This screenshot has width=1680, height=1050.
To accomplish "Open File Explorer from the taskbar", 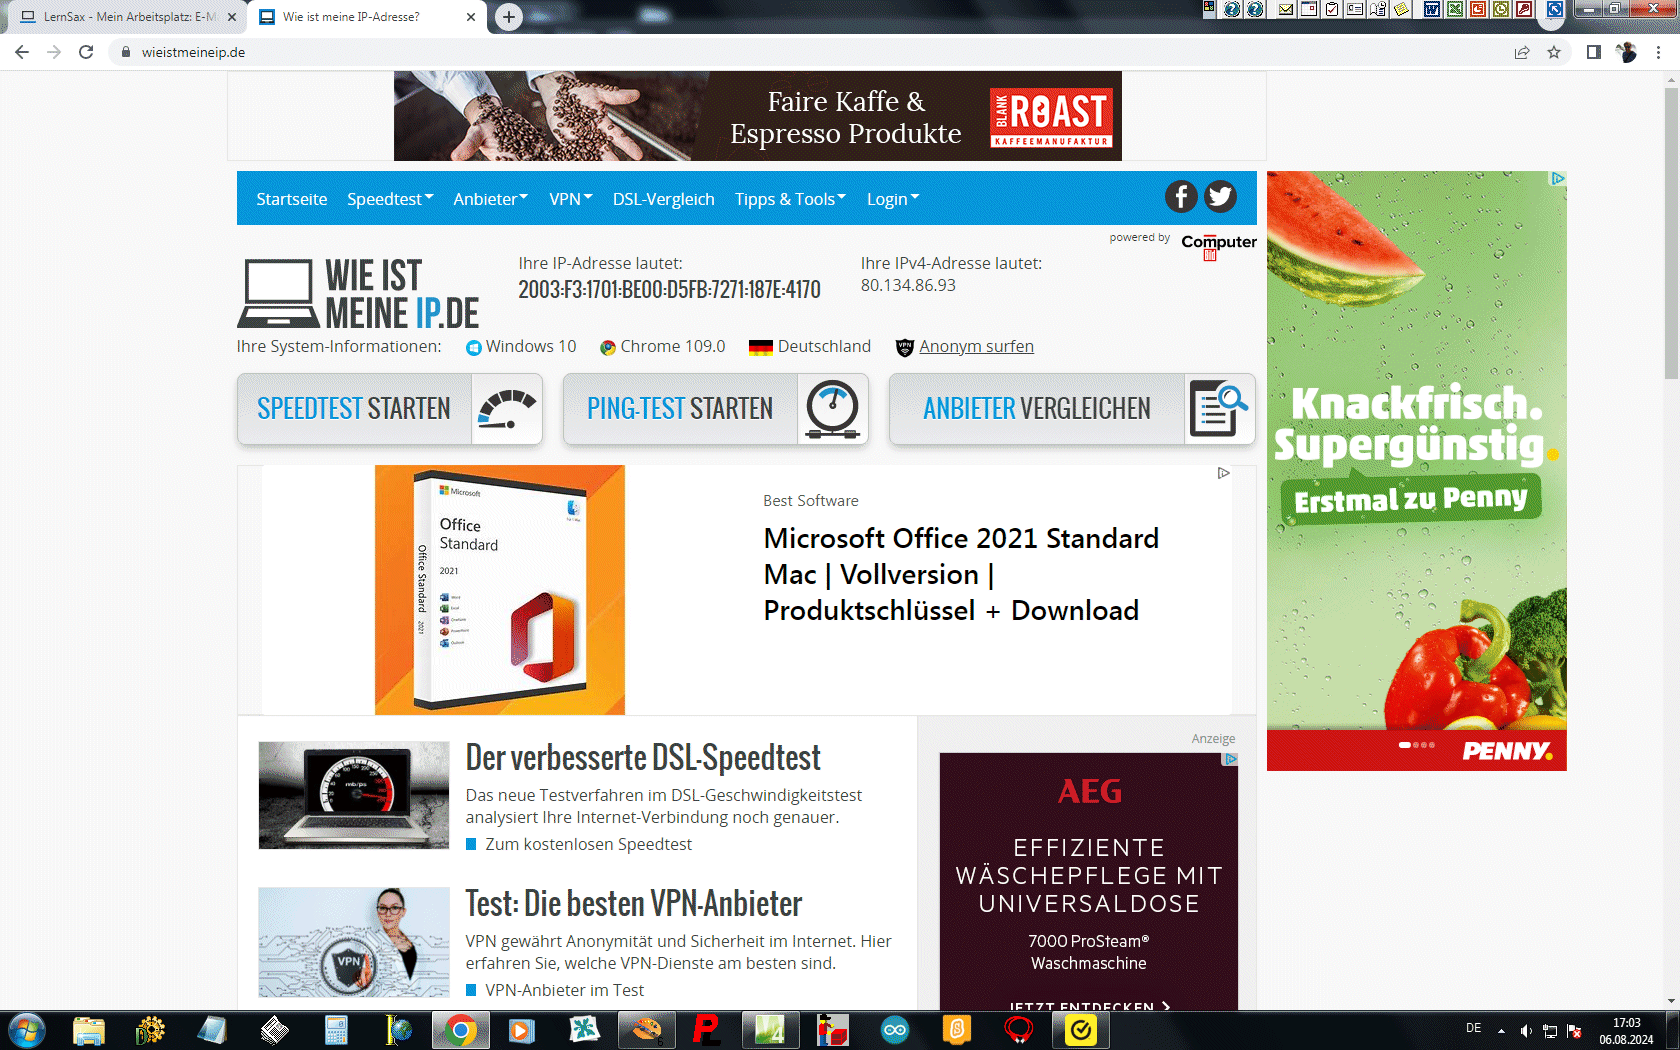I will (x=89, y=1030).
